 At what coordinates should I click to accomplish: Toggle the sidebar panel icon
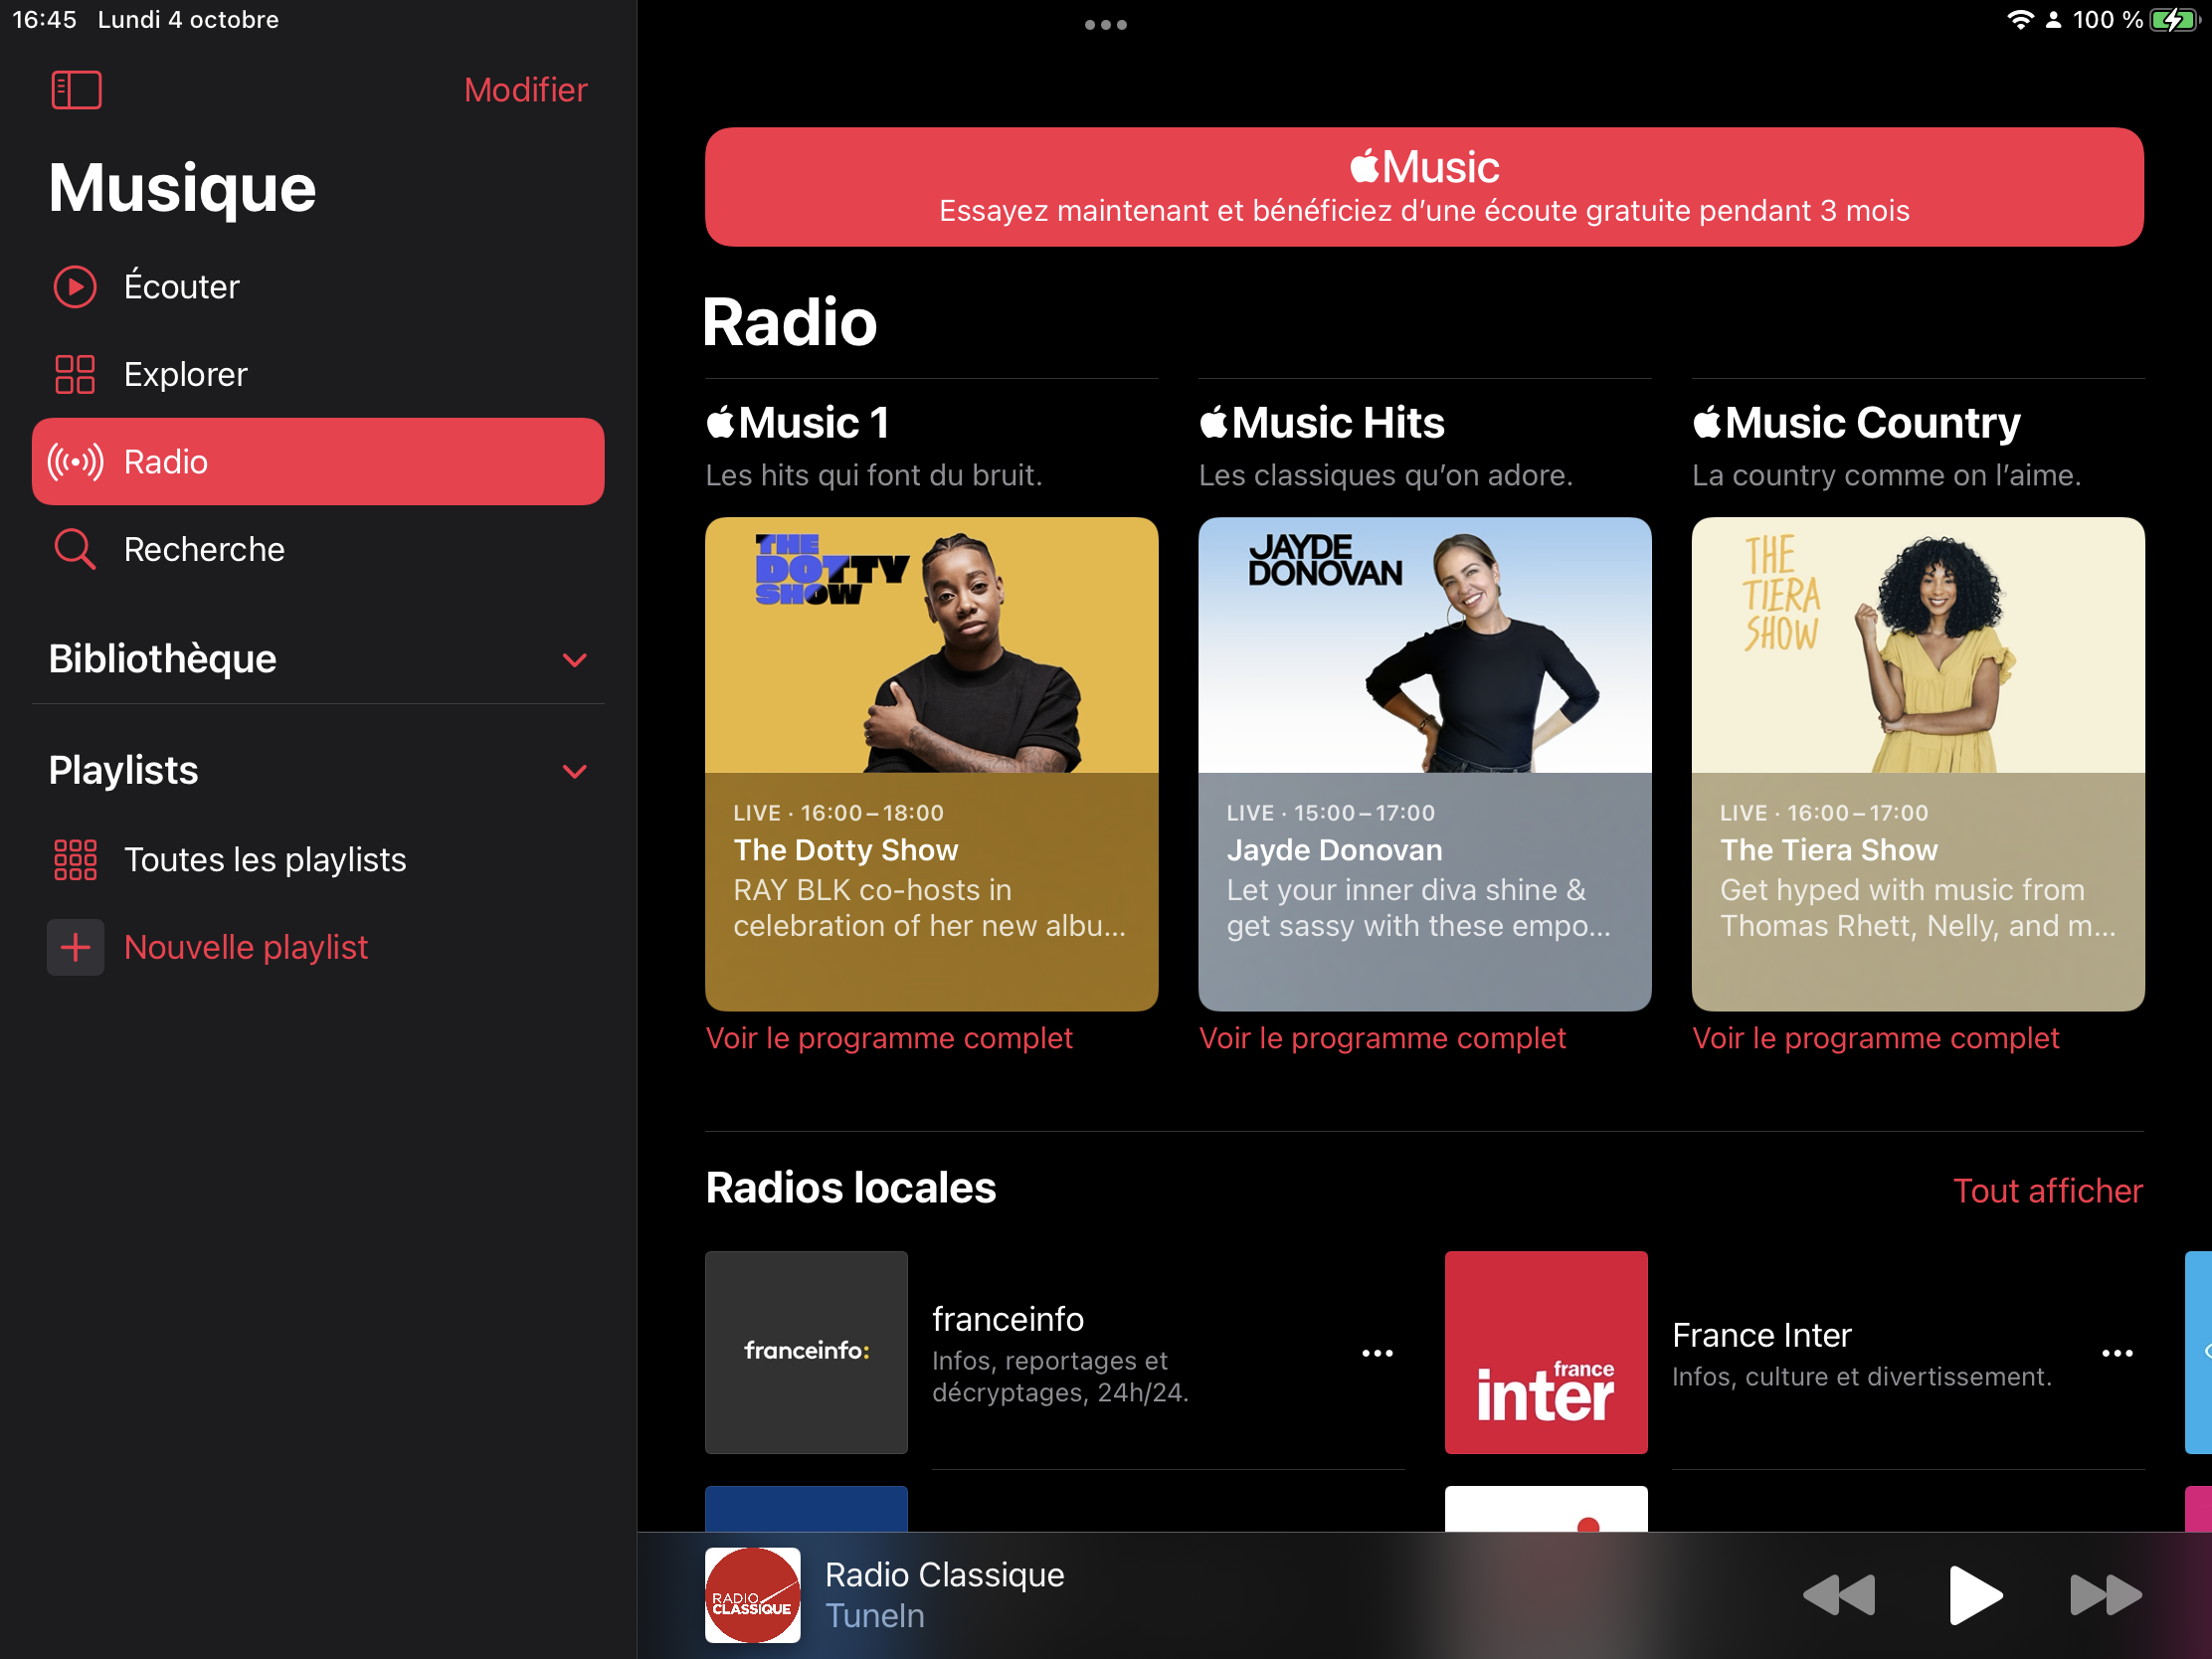point(76,90)
